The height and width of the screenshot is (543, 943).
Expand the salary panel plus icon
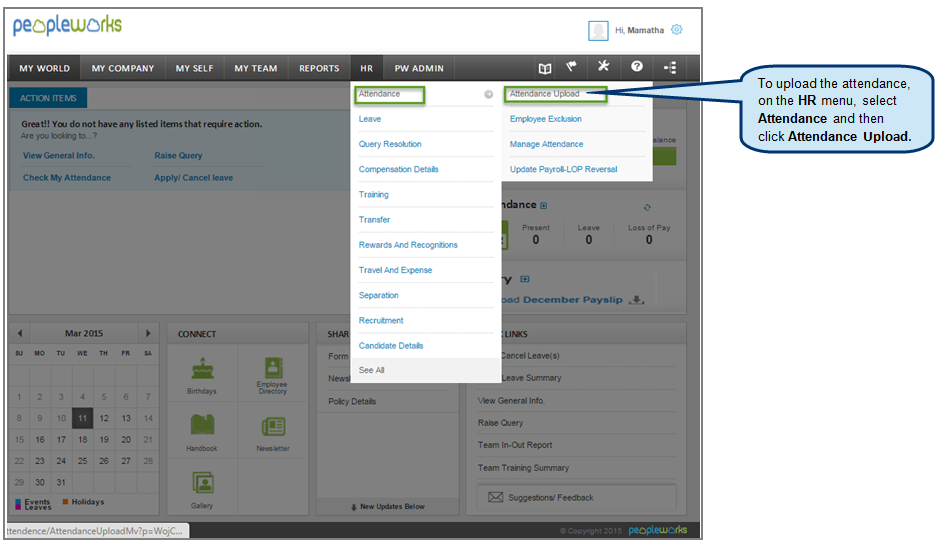pos(525,279)
